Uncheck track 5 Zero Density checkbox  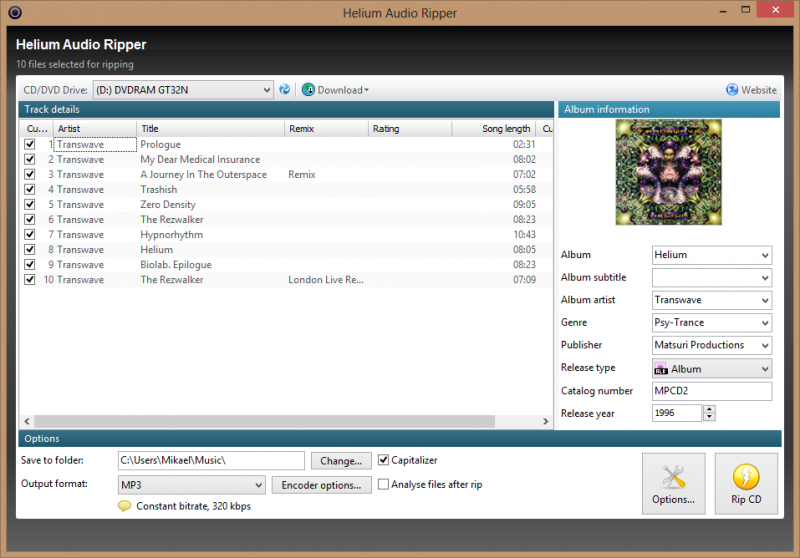click(30, 205)
